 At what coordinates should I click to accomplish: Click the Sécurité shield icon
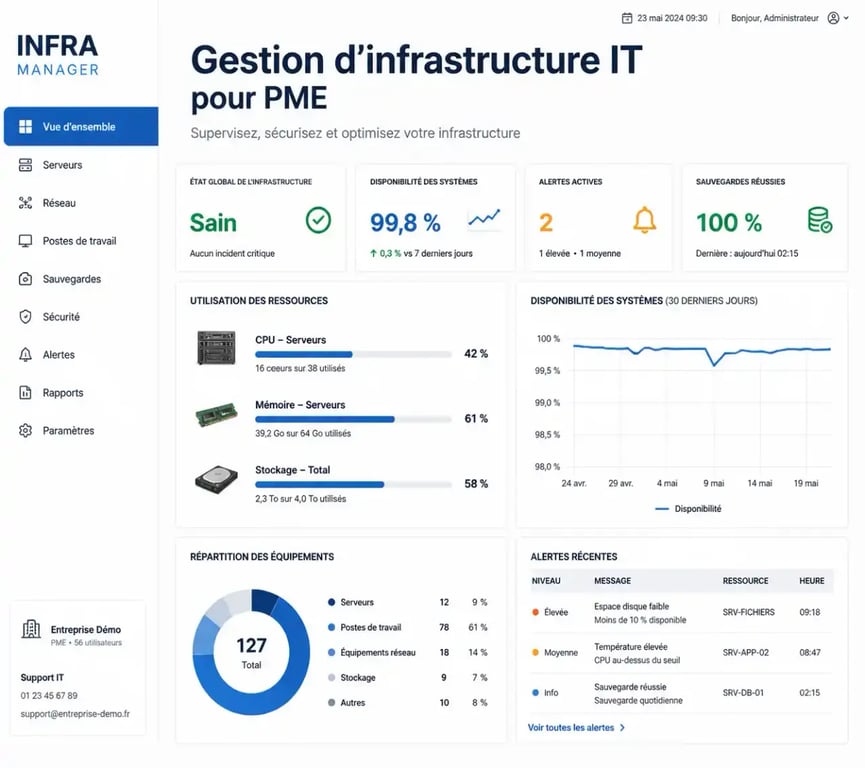coord(25,317)
